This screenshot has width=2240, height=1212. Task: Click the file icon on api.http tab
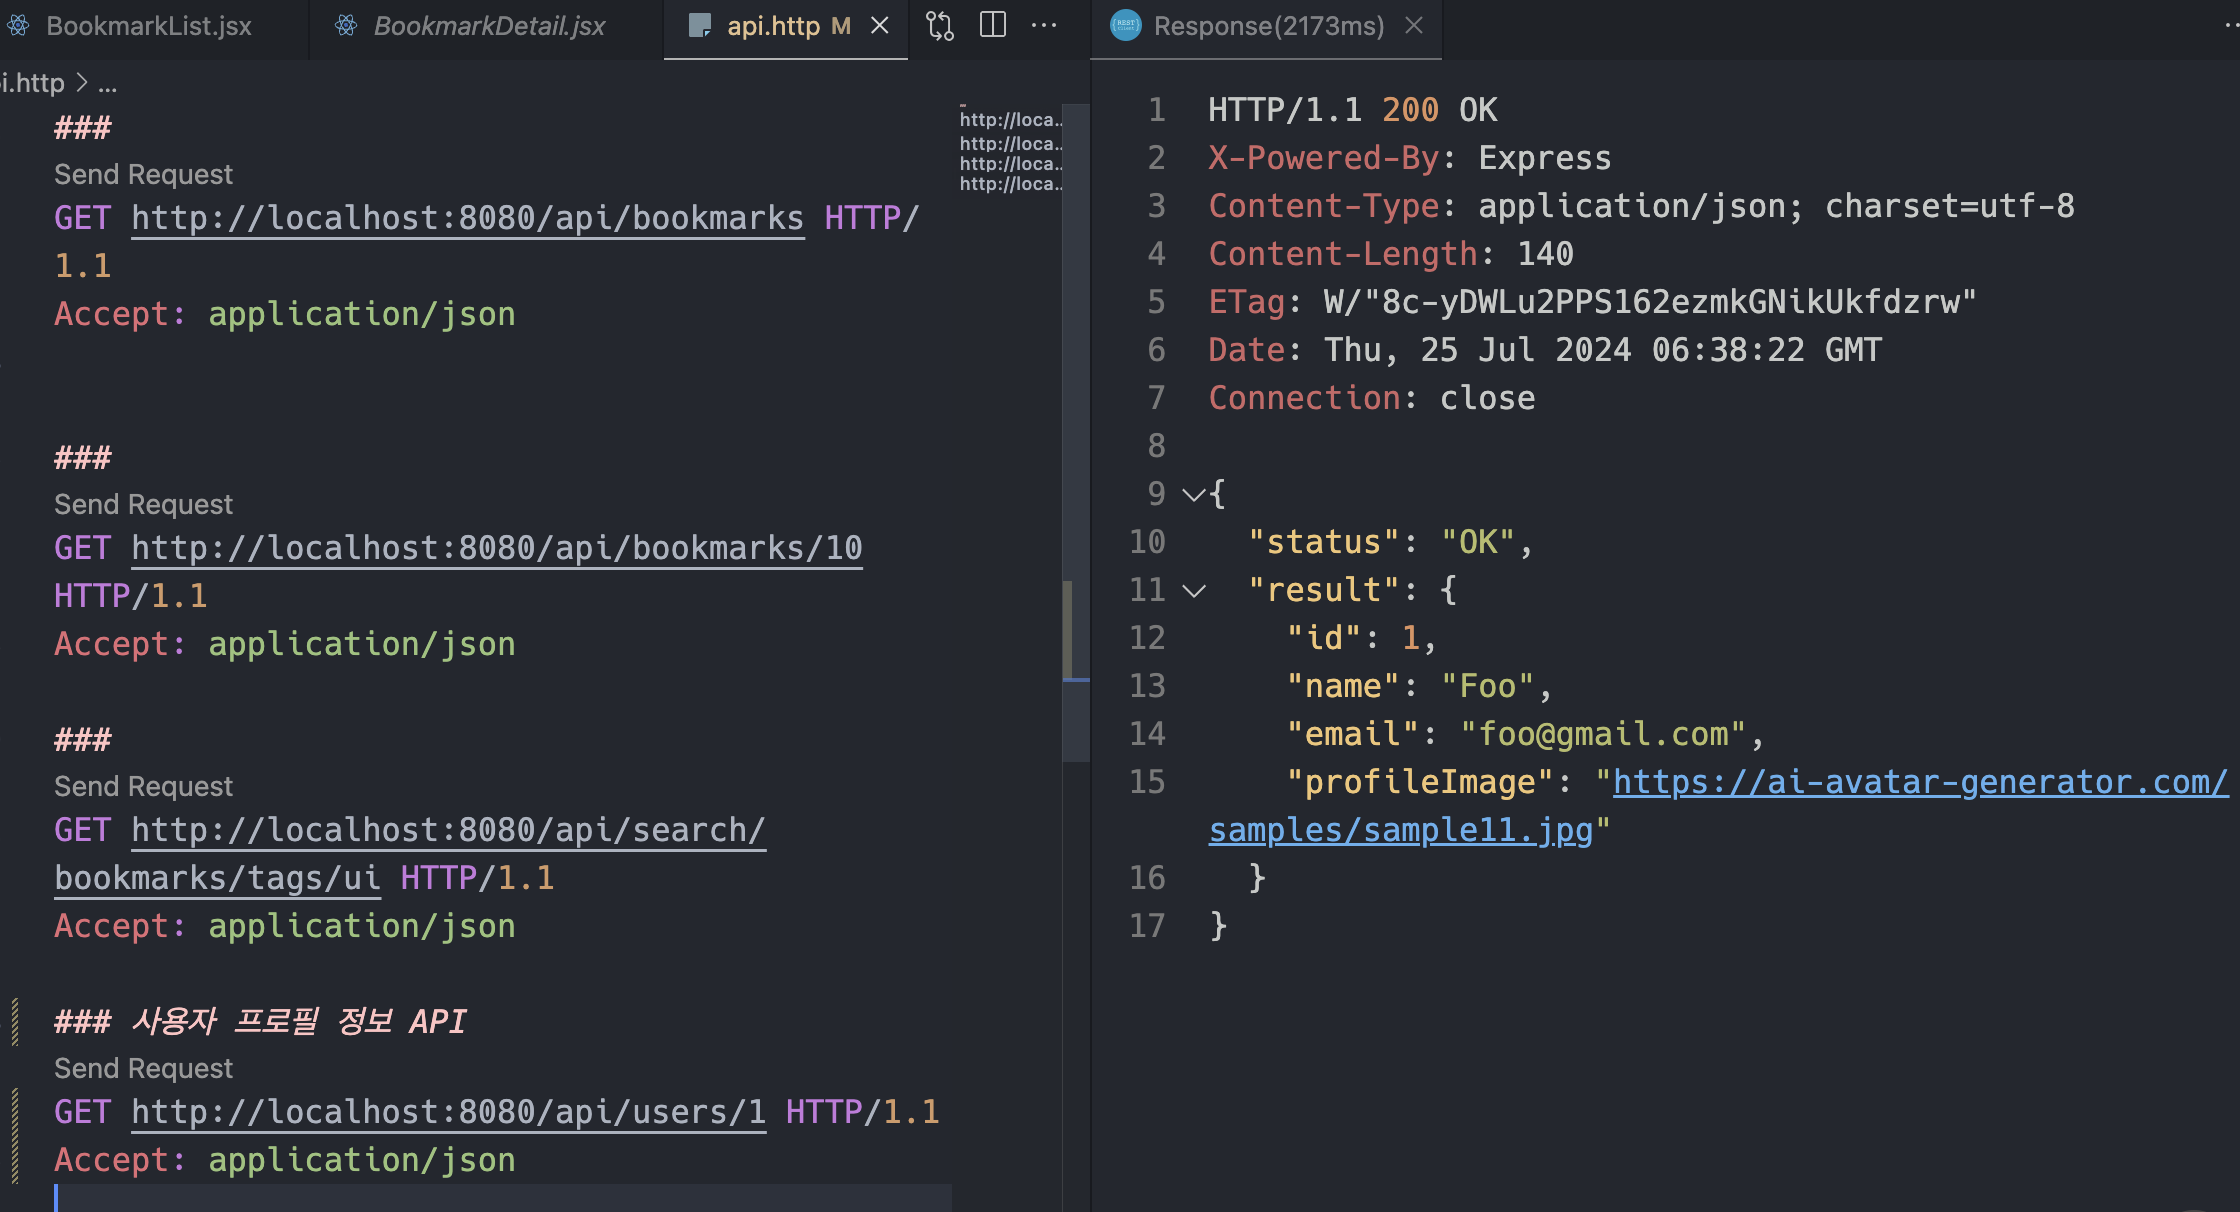(700, 26)
